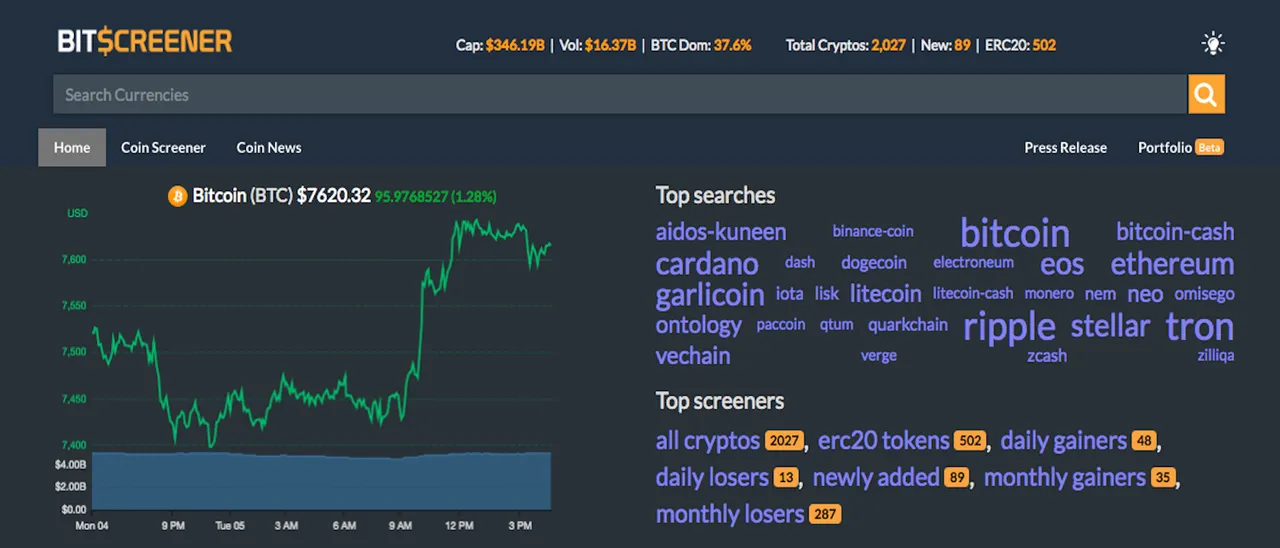The width and height of the screenshot is (1280, 548).
Task: Open garlicoin from the tag cloud
Action: 710,295
